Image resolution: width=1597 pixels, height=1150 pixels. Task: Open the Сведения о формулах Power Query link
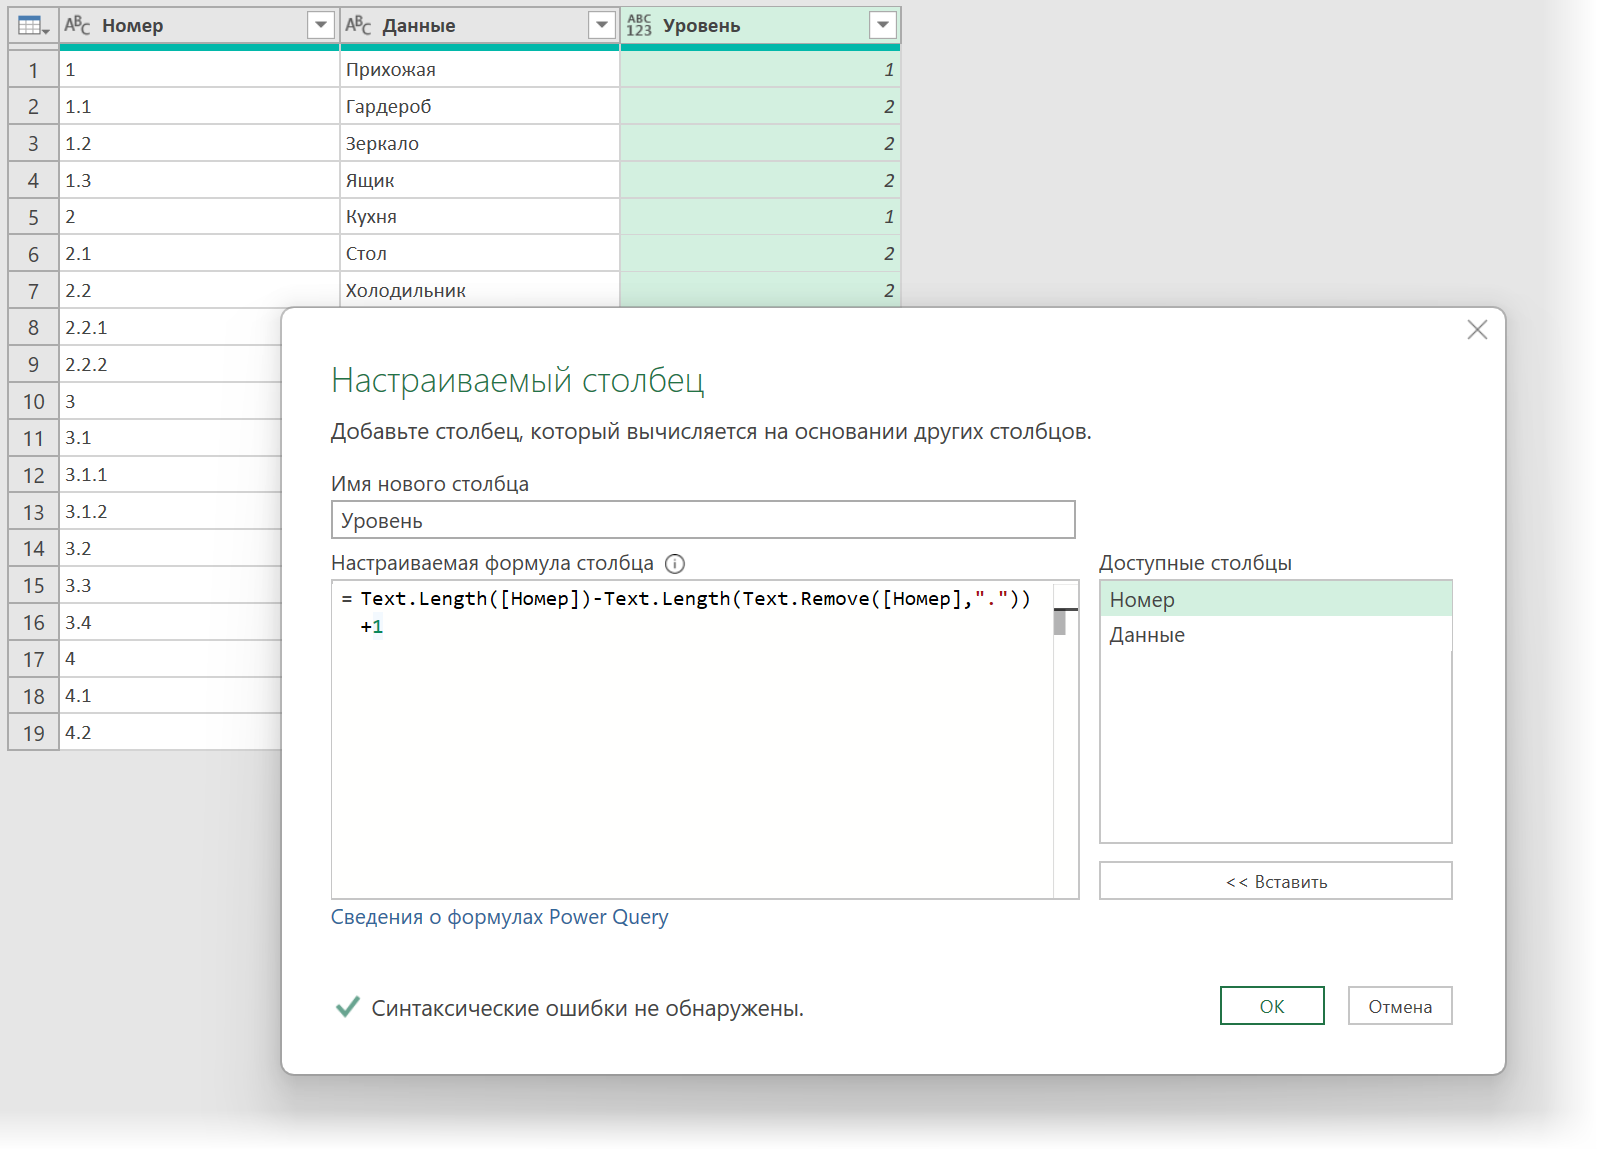tap(499, 917)
